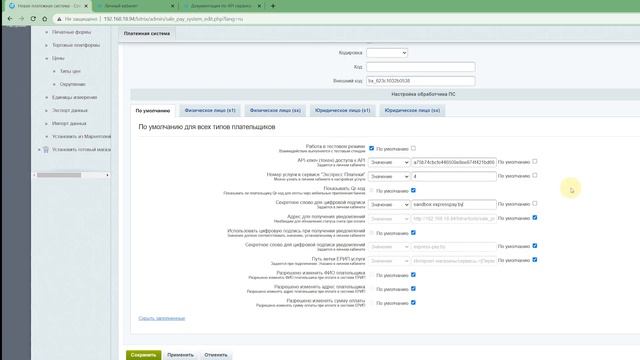This screenshot has width=640, height=360.
Task: Click the sidebar scrollbar right arrow
Action: [x=107, y=175]
